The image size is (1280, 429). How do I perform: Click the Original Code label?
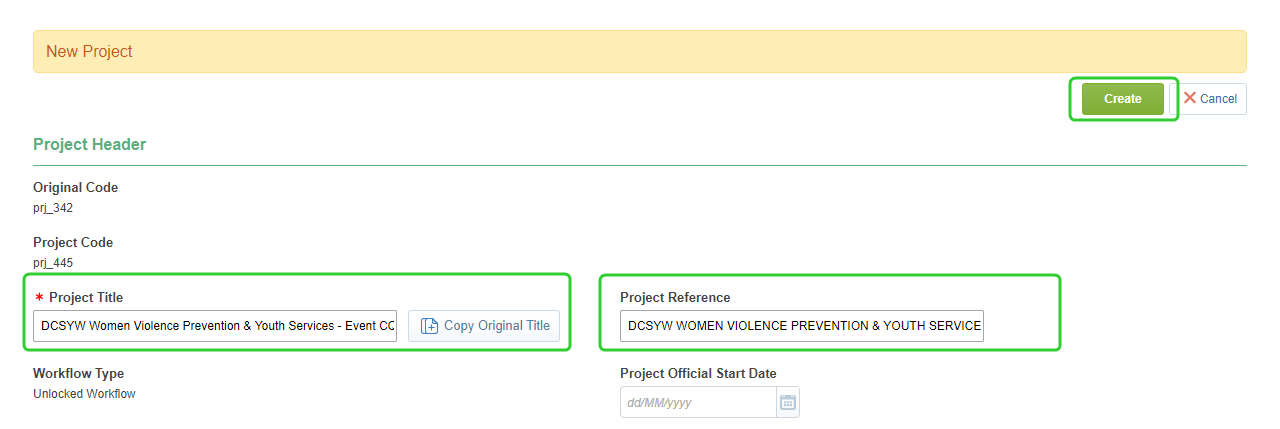(75, 188)
